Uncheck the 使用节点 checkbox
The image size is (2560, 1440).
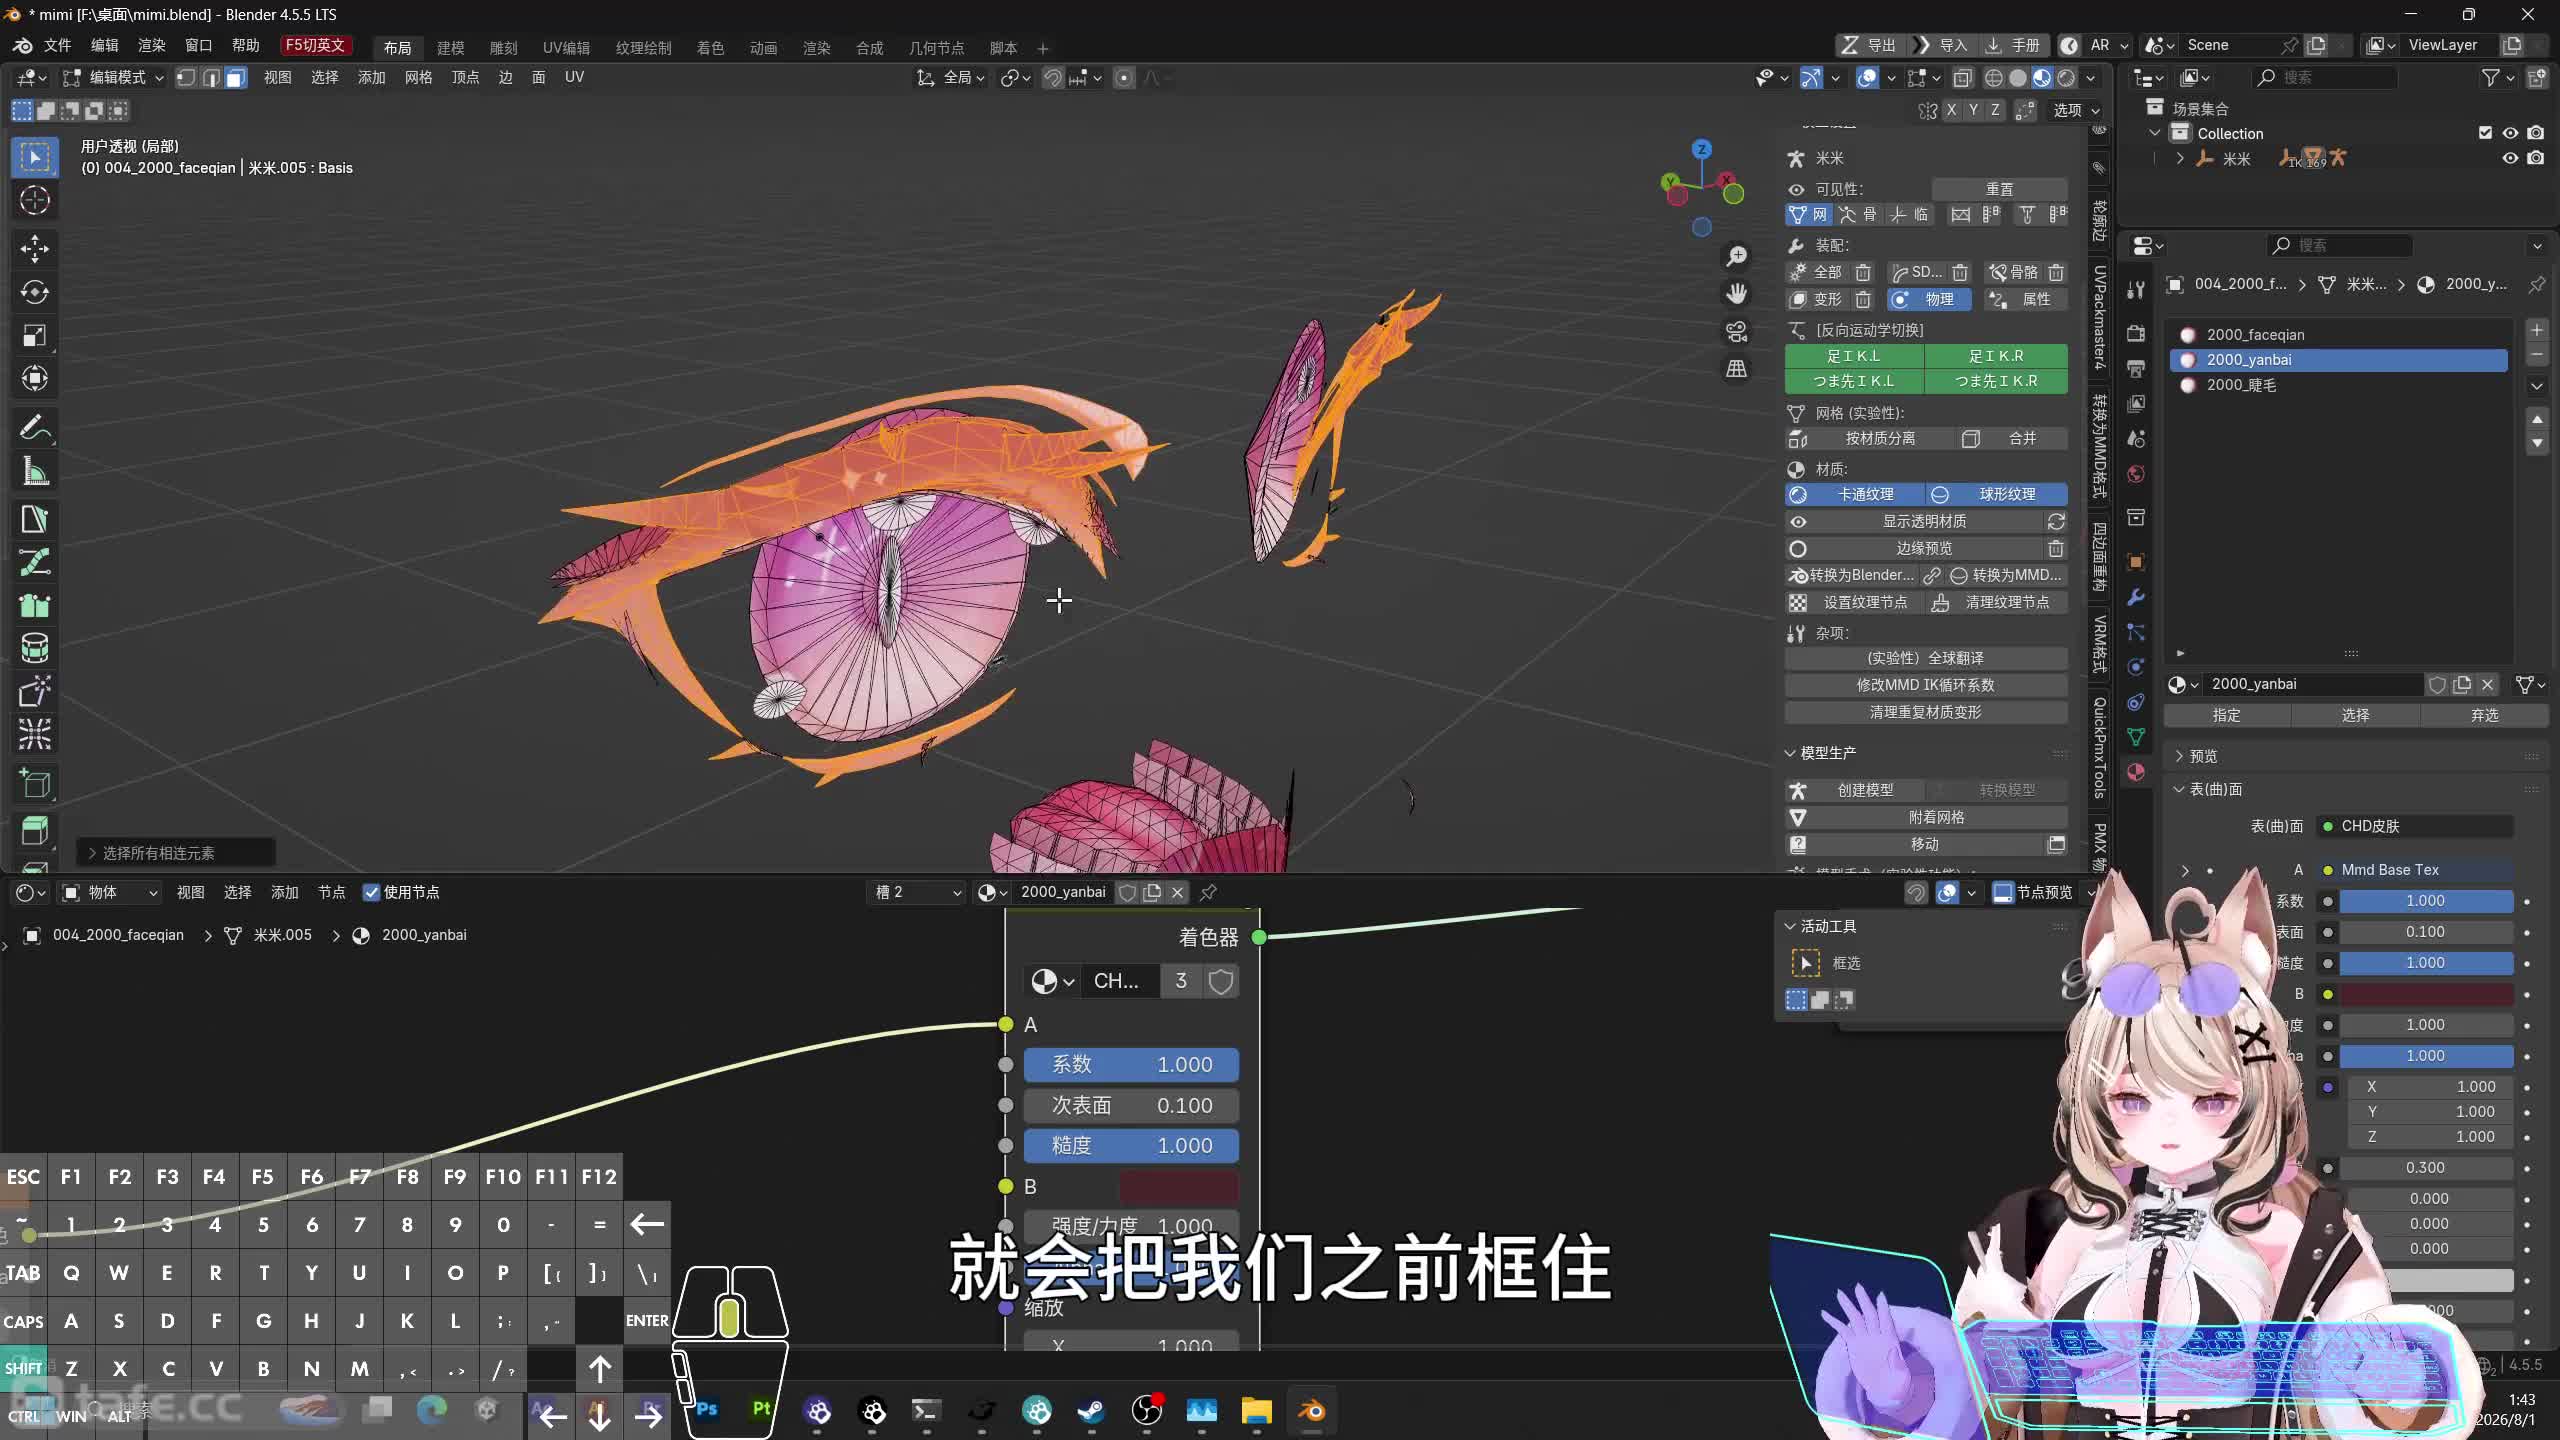(371, 892)
